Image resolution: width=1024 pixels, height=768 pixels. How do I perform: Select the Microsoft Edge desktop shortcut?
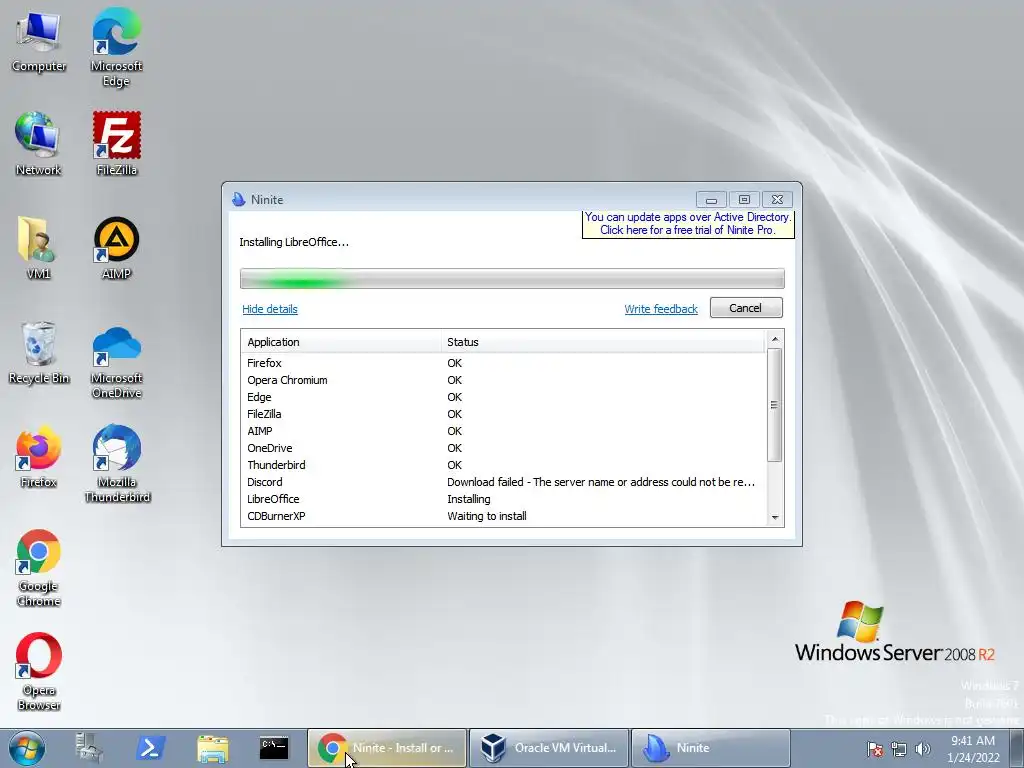click(116, 48)
